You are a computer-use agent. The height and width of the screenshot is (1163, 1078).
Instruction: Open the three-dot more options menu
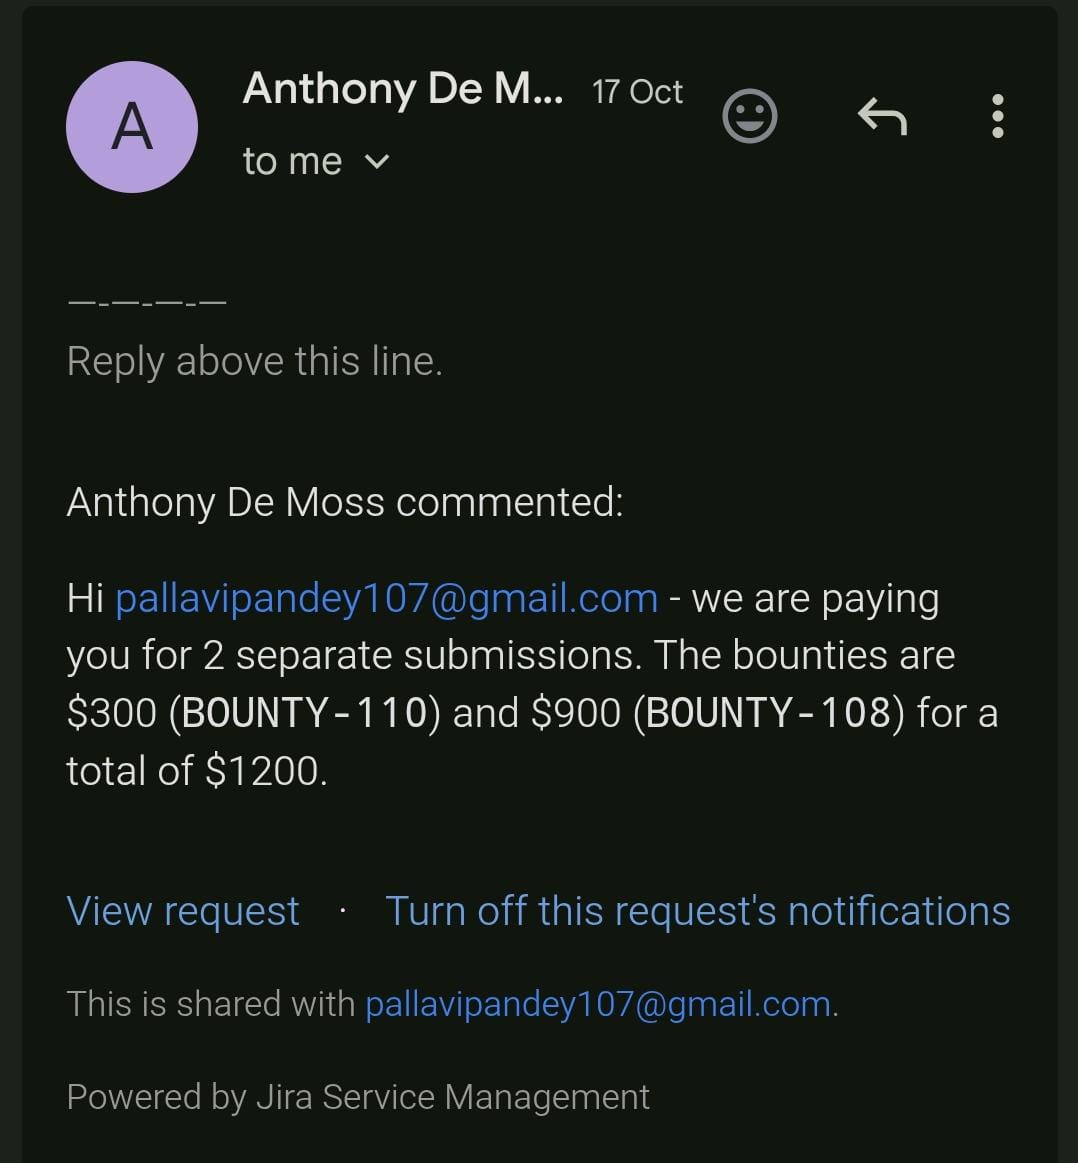[x=997, y=117]
